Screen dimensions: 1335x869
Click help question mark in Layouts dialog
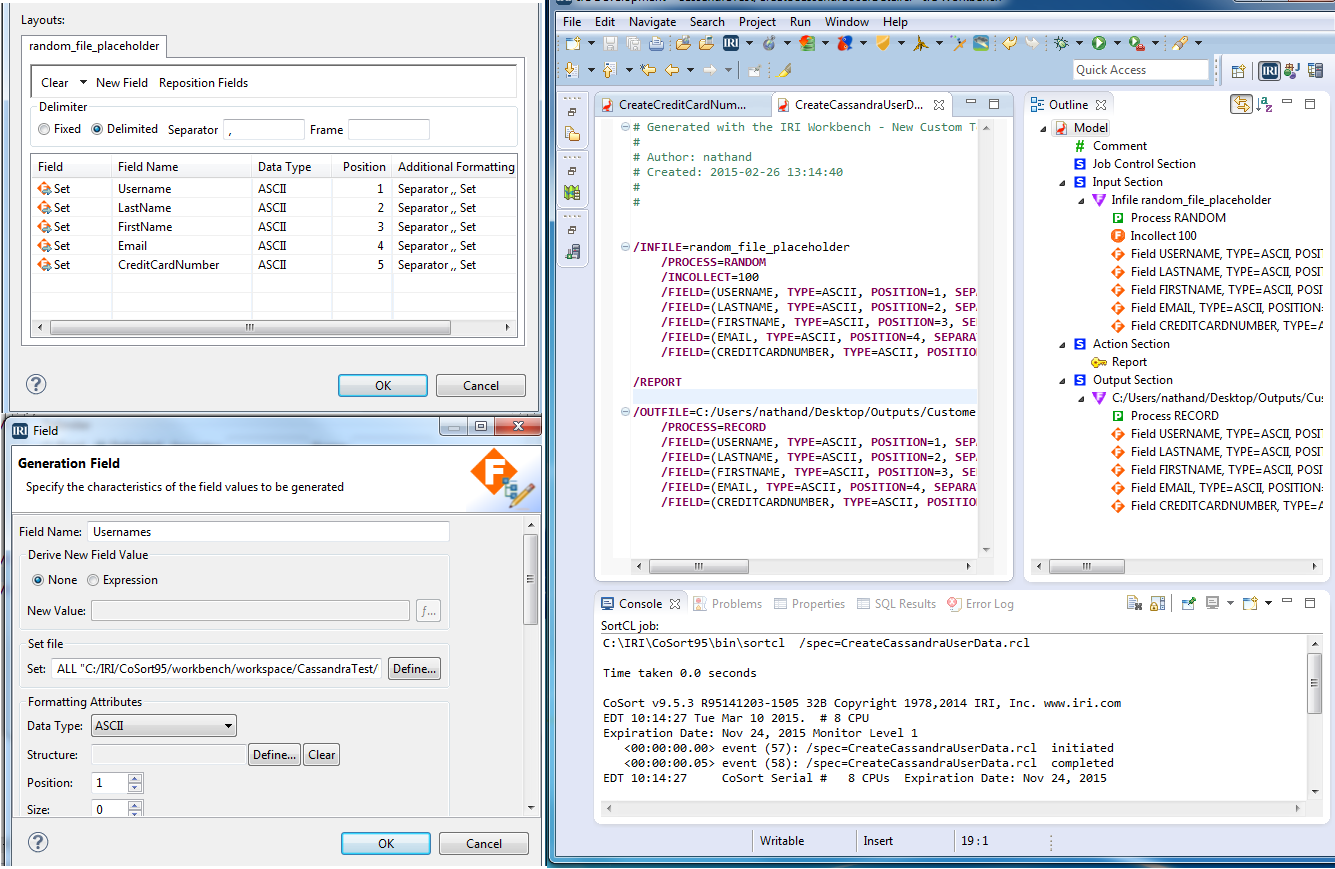[36, 384]
